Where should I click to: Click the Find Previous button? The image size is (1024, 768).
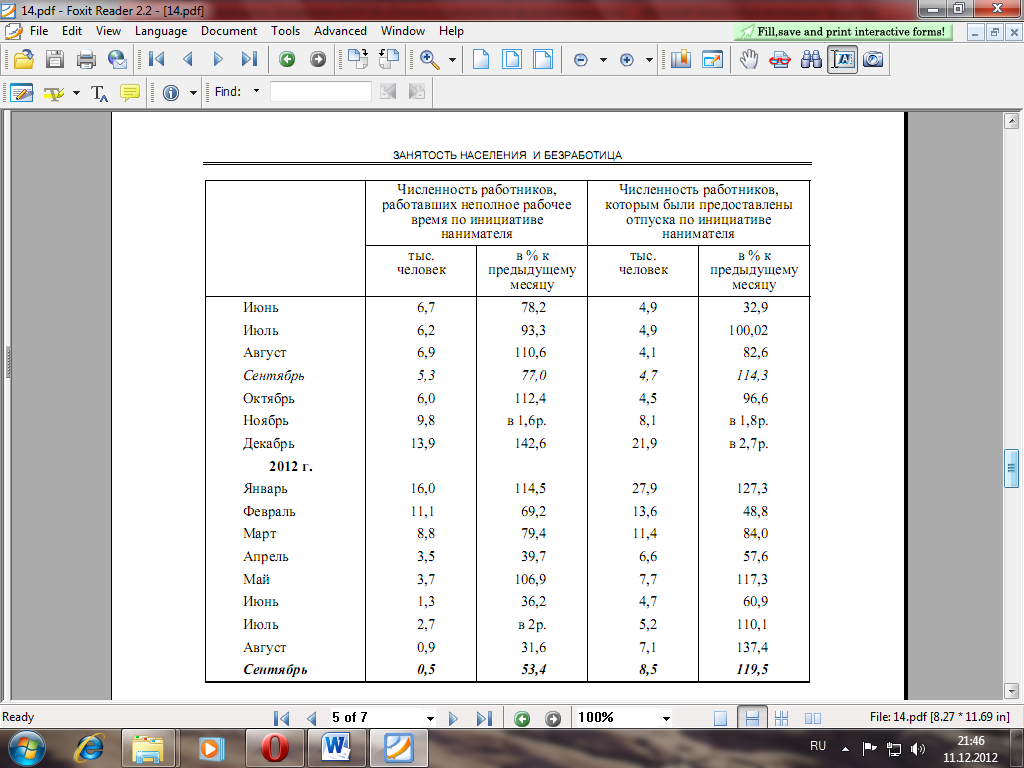pyautogui.click(x=388, y=92)
